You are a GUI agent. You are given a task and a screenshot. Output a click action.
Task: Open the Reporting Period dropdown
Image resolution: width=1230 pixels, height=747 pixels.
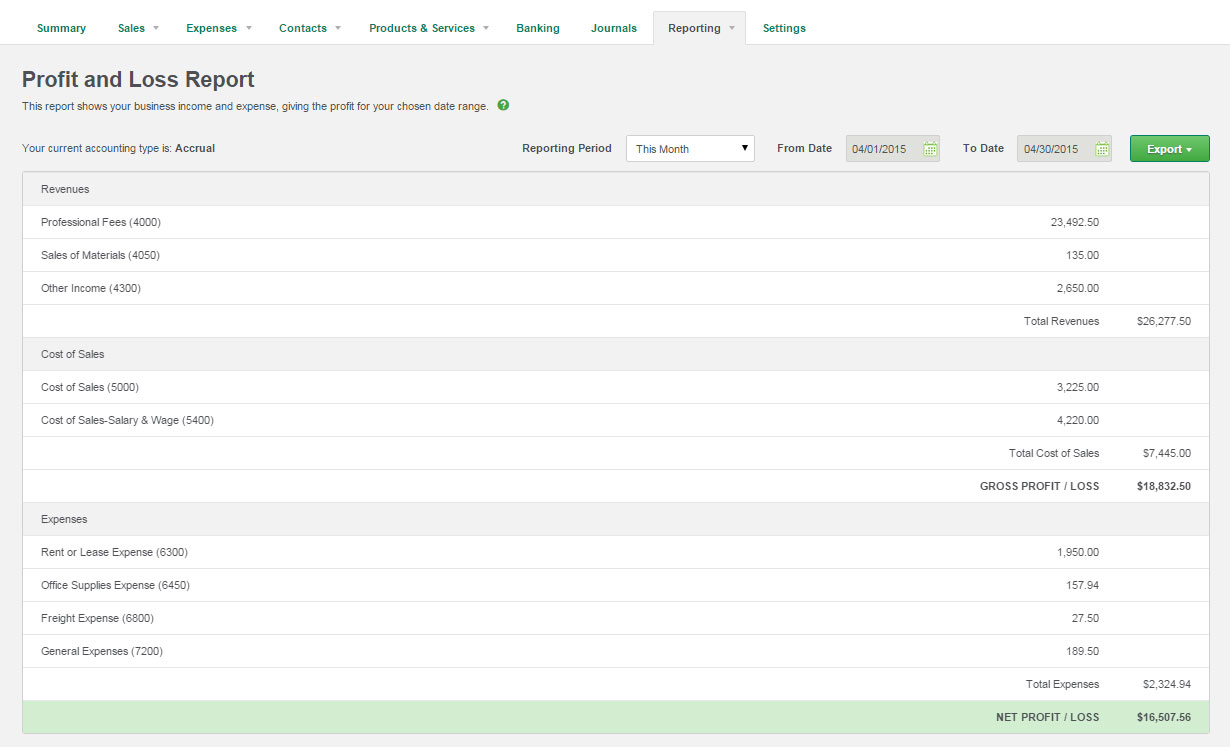689,148
